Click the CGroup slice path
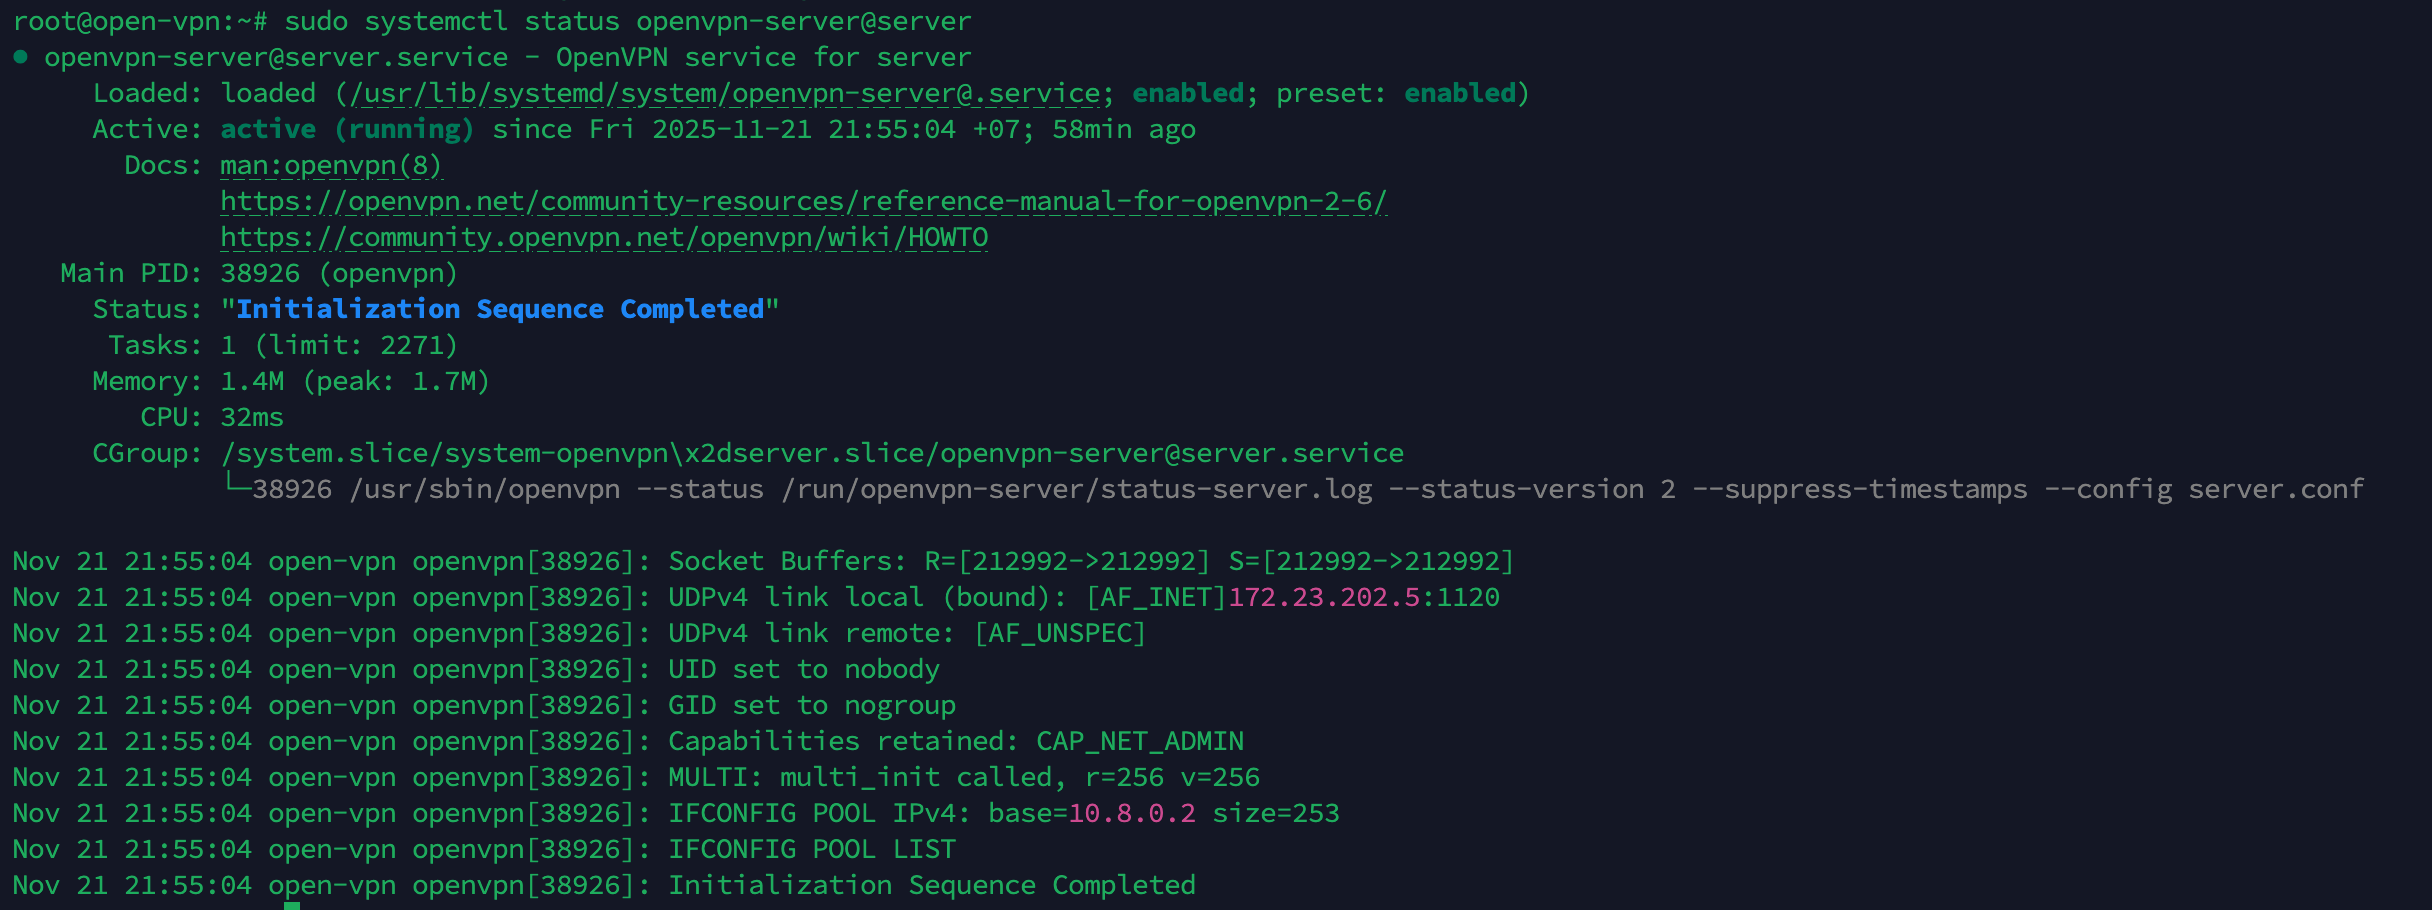2432x910 pixels. pyautogui.click(x=812, y=453)
